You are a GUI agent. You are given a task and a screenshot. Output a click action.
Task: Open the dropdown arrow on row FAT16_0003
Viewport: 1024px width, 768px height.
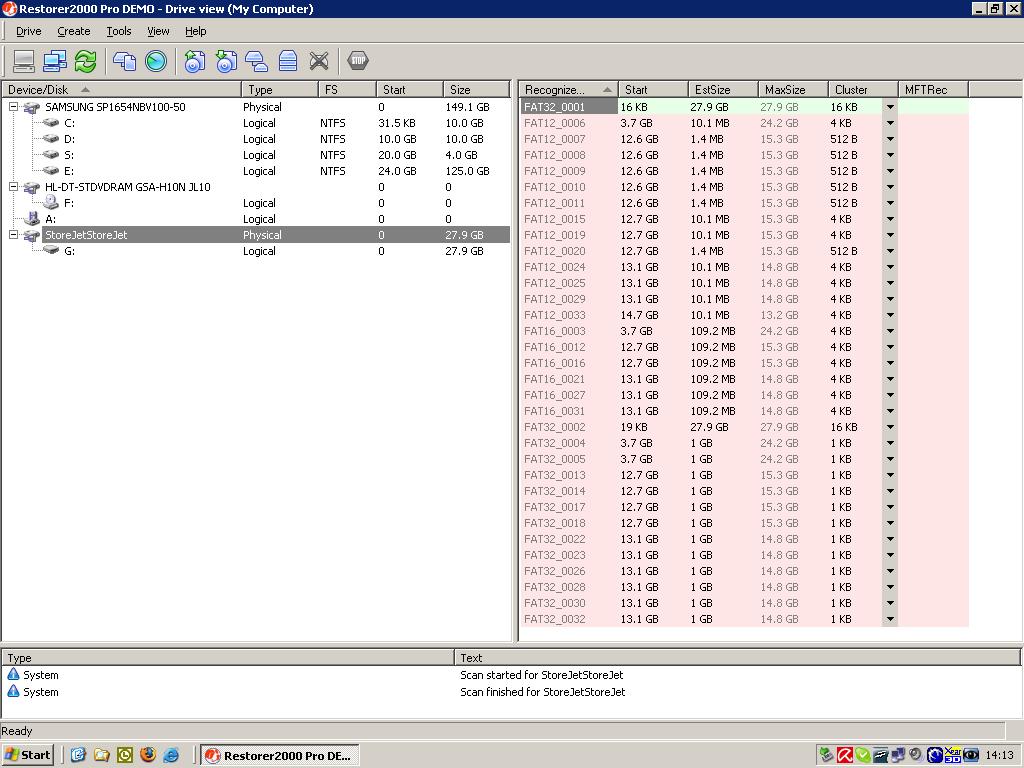pos(889,331)
